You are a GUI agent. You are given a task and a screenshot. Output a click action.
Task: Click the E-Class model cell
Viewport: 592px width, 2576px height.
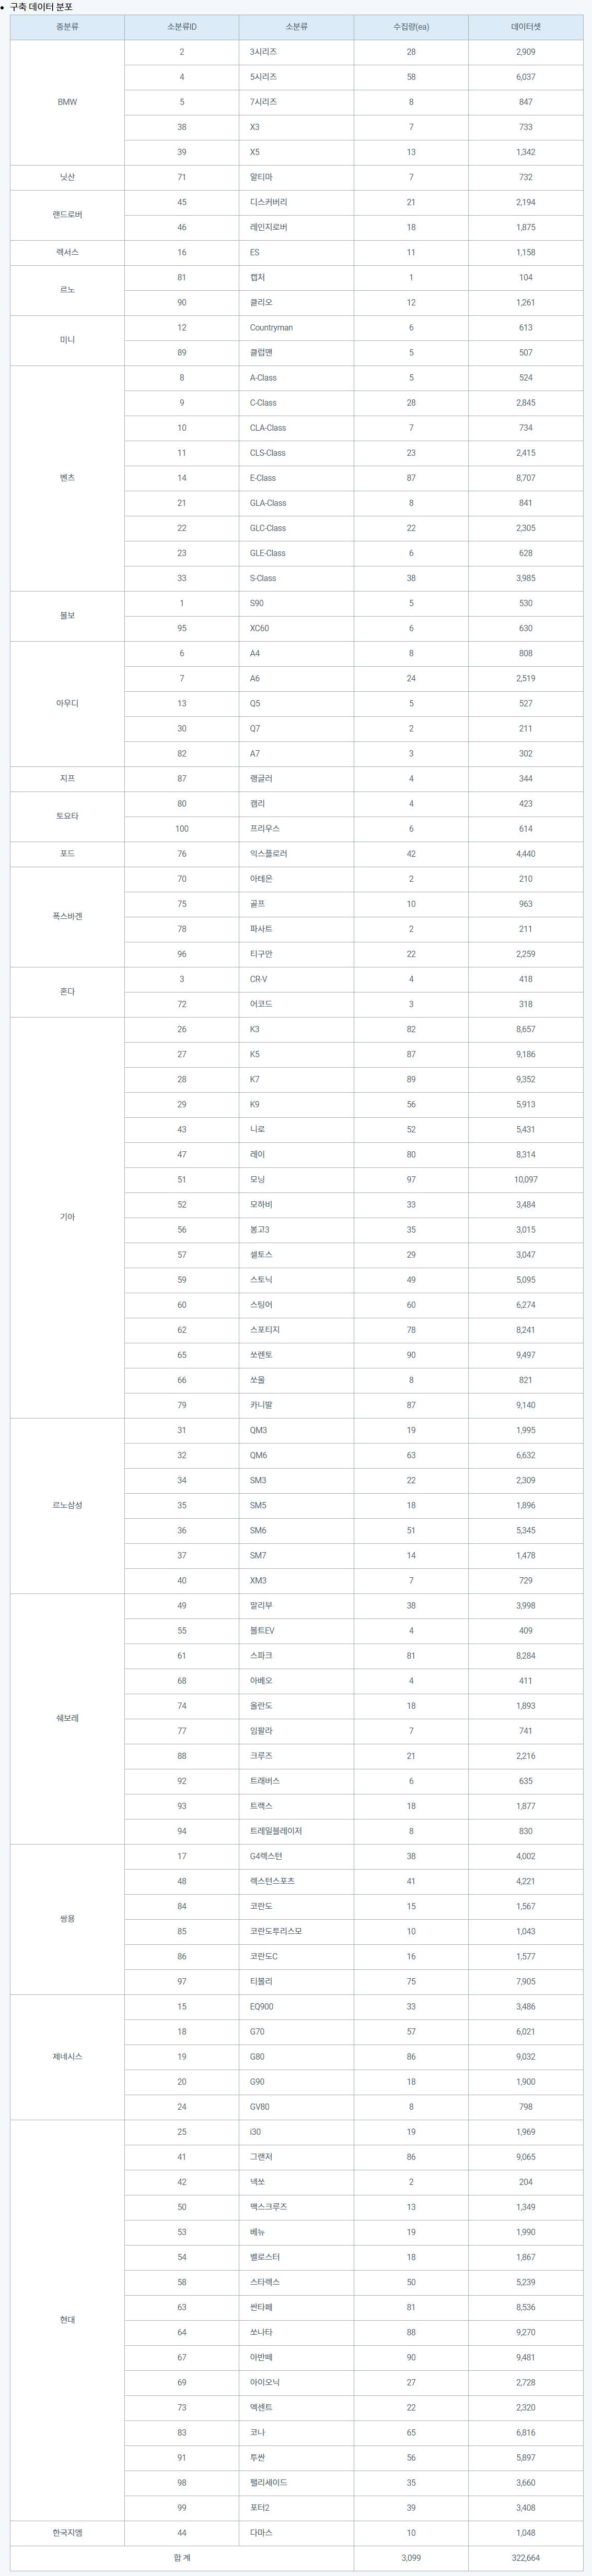pyautogui.click(x=263, y=478)
